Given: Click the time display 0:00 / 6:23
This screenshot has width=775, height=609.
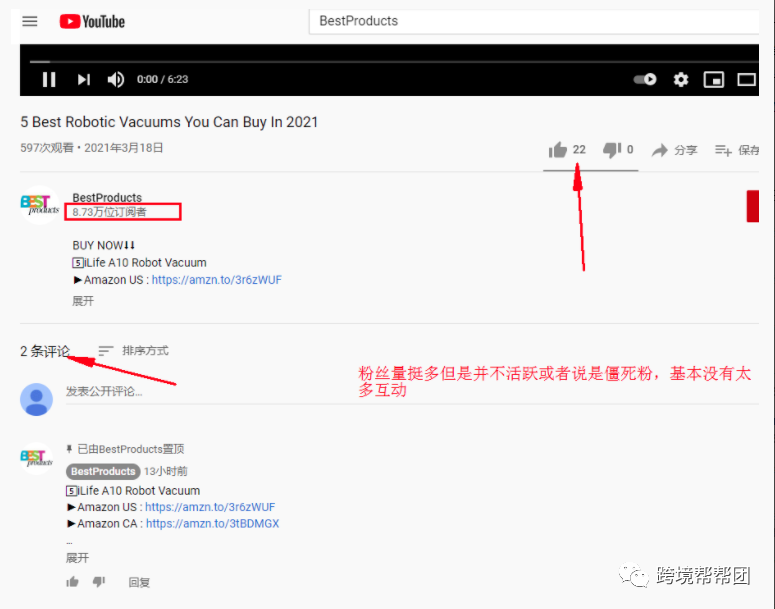Looking at the screenshot, I should [x=163, y=79].
